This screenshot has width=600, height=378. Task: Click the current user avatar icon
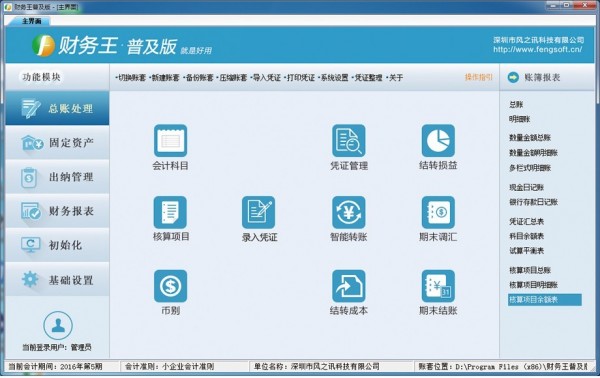(x=58, y=326)
